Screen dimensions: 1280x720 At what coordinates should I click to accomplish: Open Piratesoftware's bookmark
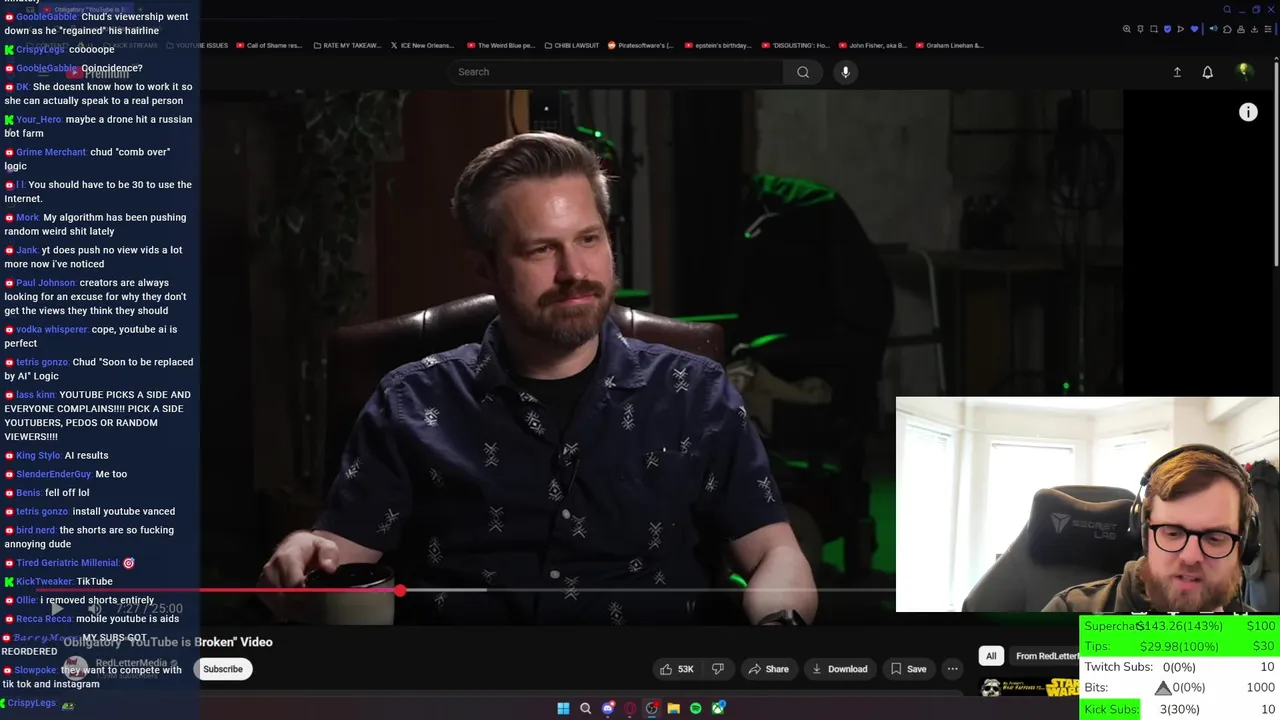click(641, 45)
